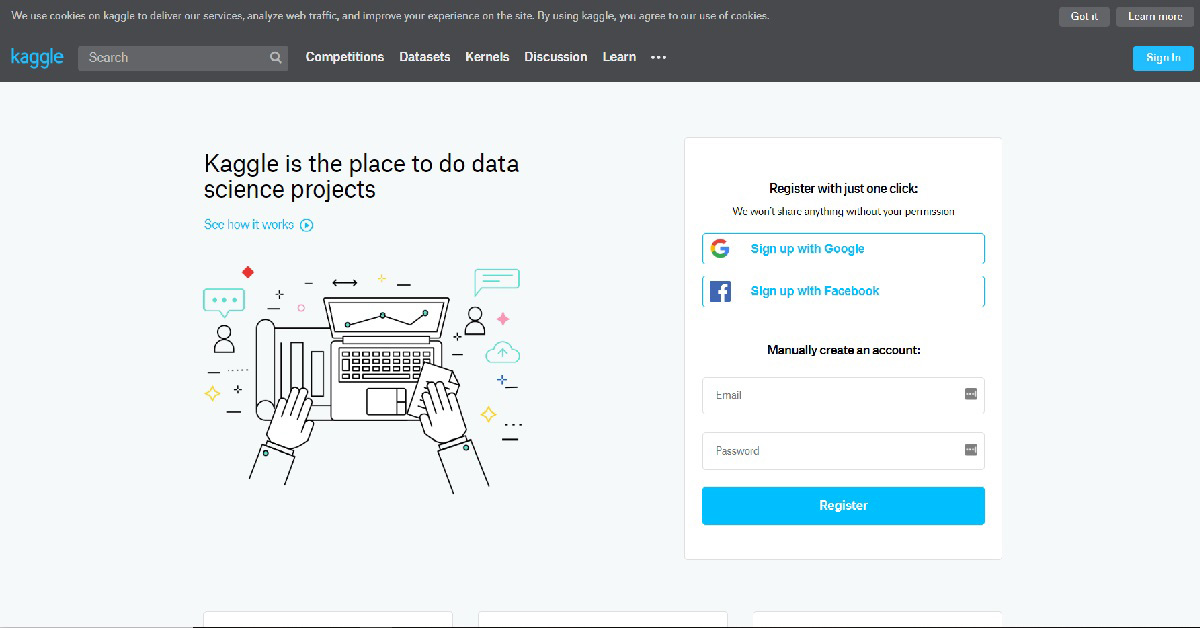Screen dimensions: 1200x628
Task: Click the icon inside the Email field
Action: 968,394
